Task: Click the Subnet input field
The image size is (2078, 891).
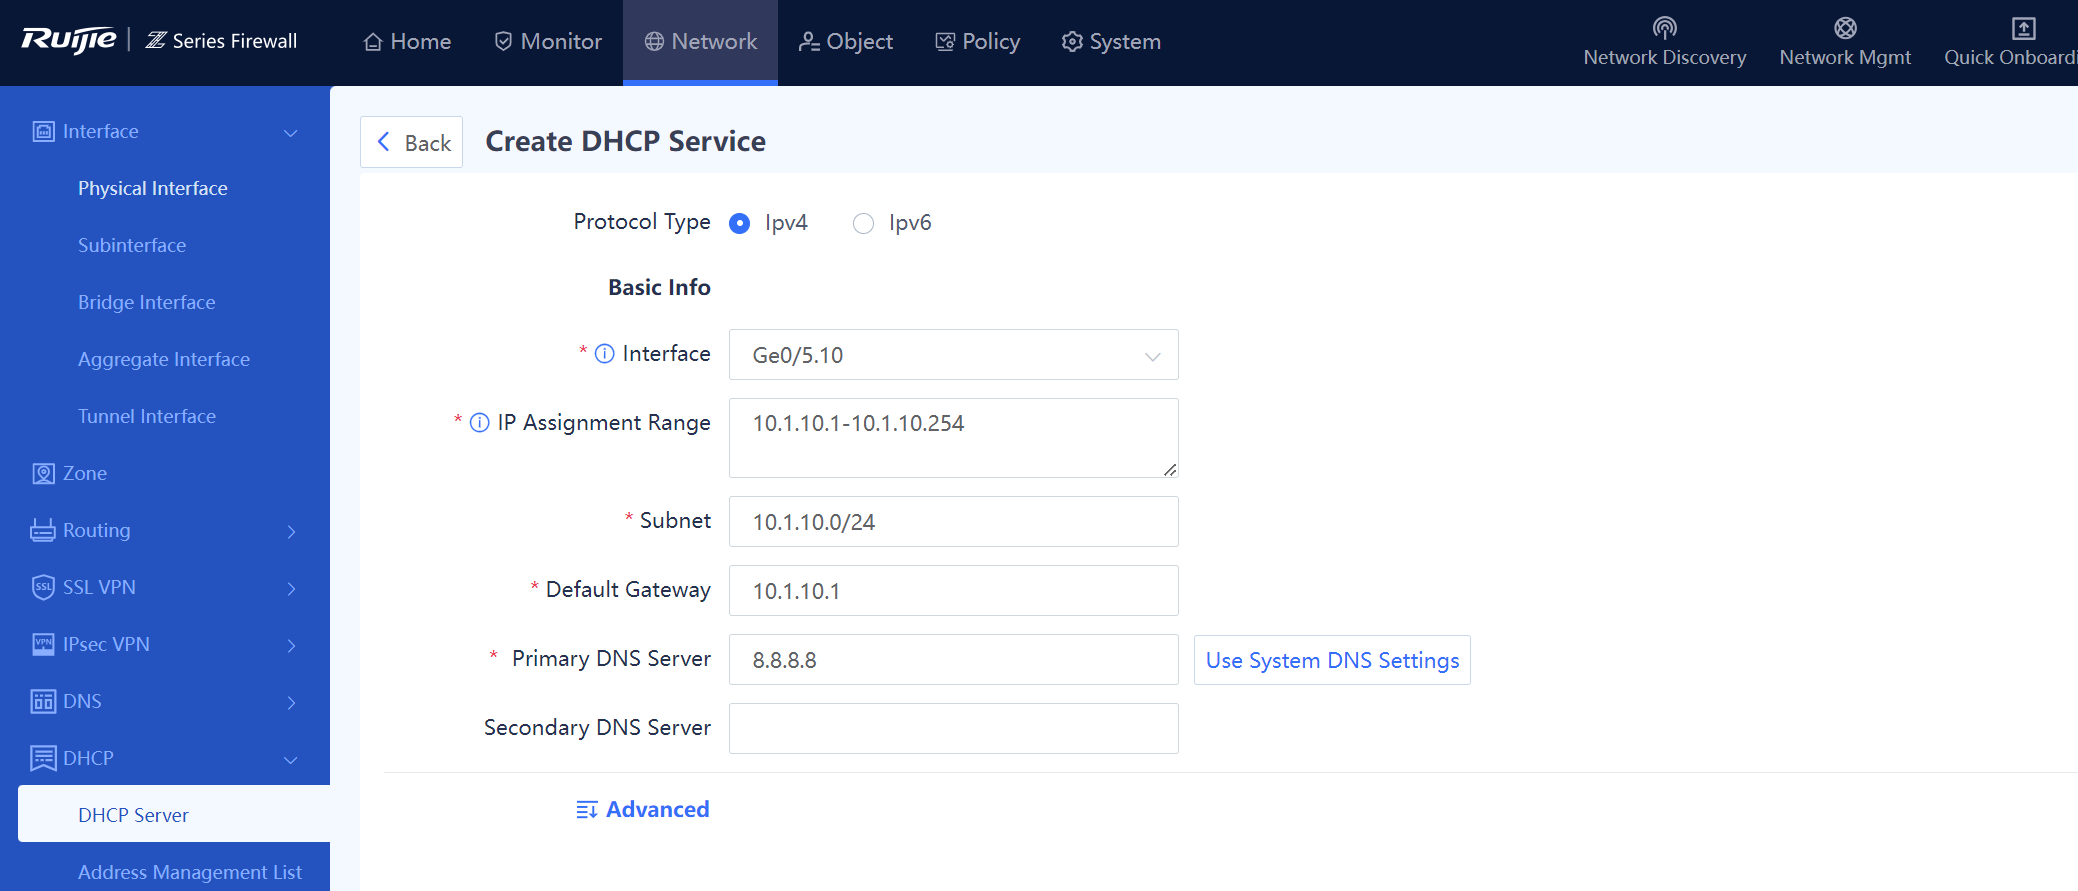Action: 954,521
